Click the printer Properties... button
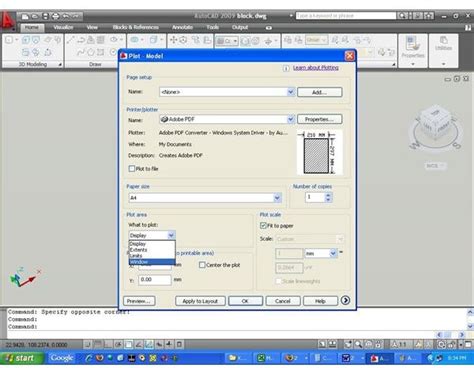Viewport: 474px width, 368px height. tap(320, 119)
